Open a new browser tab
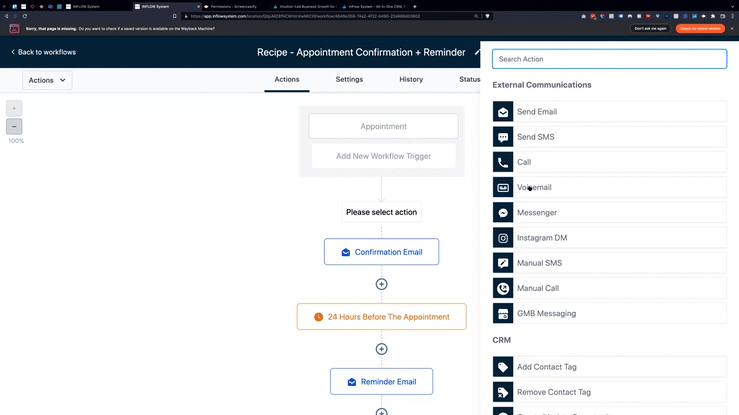 pos(414,7)
